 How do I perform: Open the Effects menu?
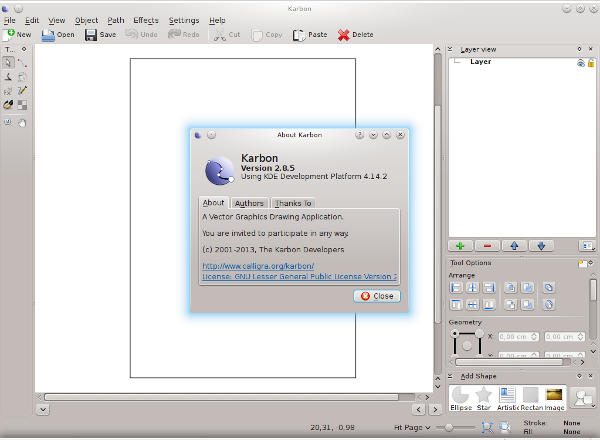tap(146, 20)
